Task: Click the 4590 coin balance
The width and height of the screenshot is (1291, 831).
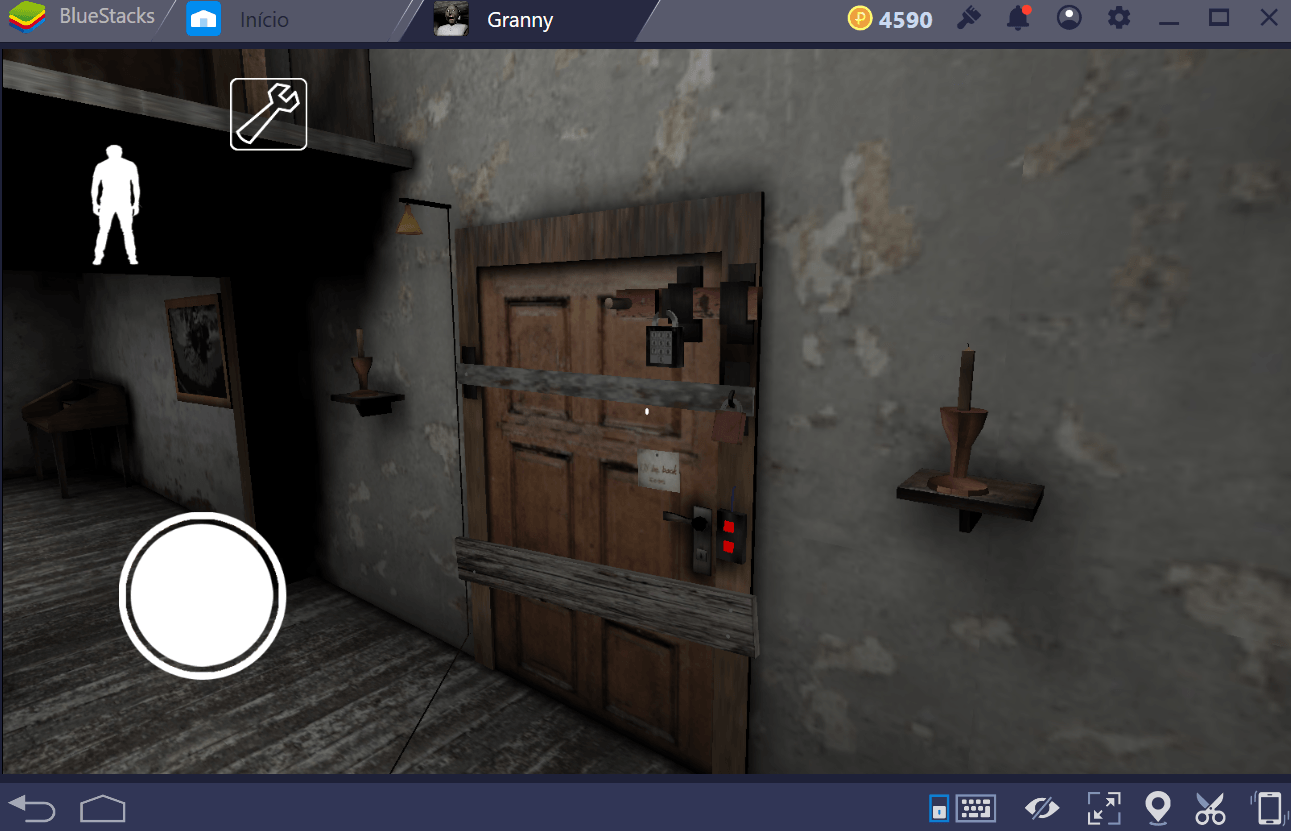Action: point(890,19)
